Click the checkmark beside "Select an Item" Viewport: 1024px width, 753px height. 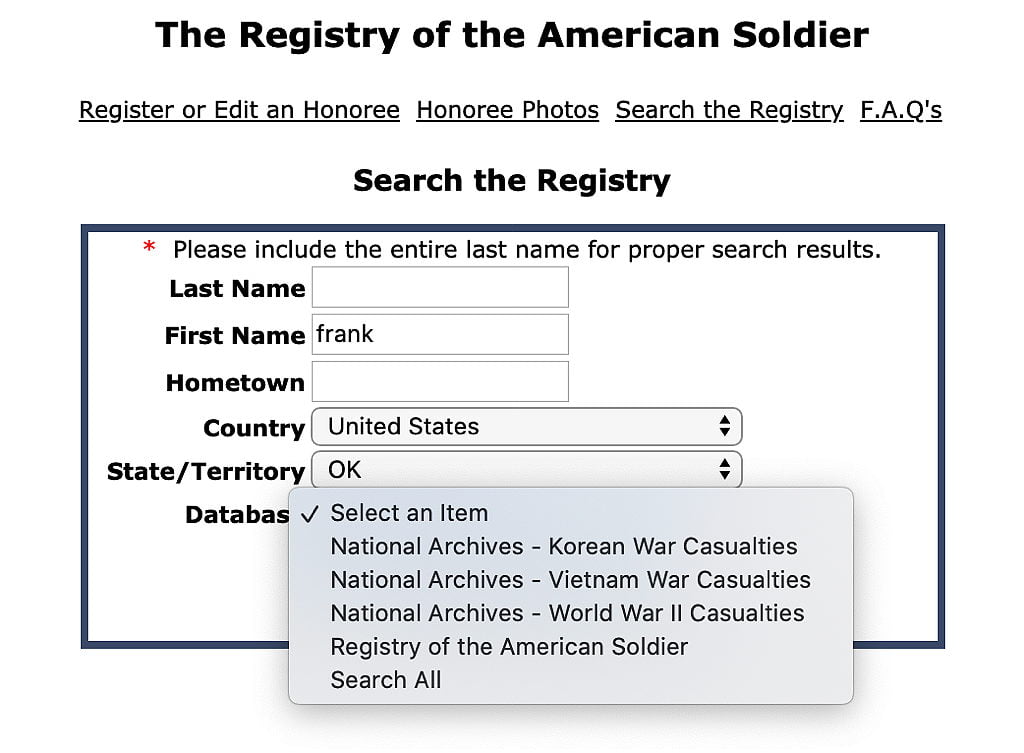pos(311,513)
